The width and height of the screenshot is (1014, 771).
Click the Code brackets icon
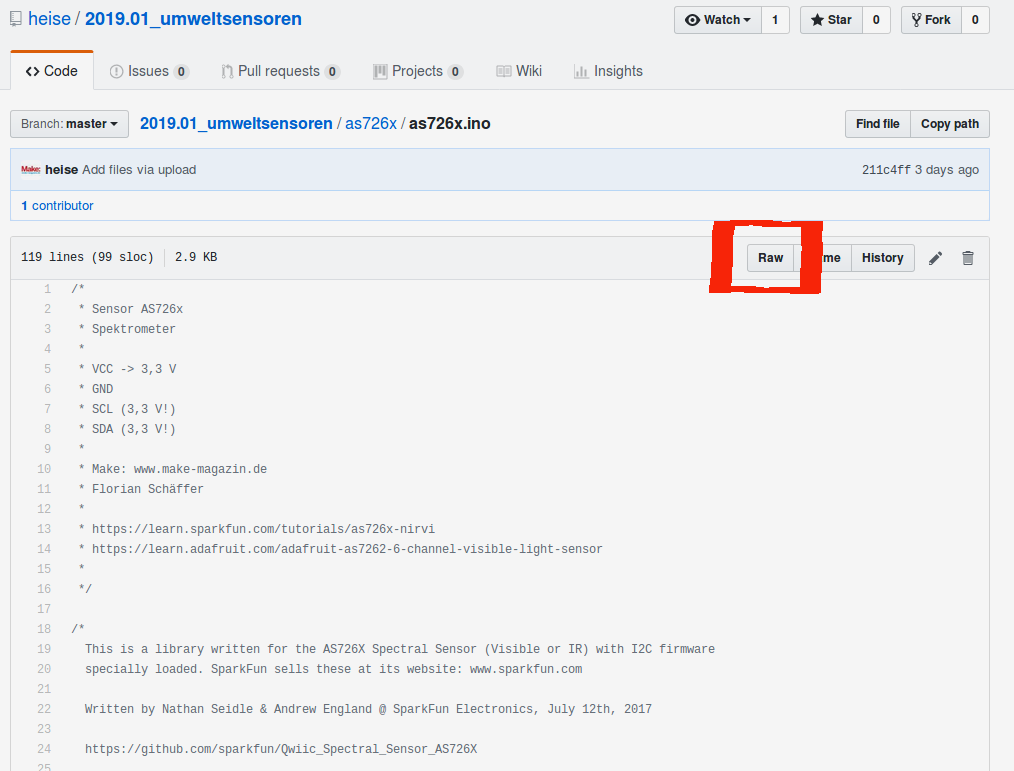click(32, 72)
